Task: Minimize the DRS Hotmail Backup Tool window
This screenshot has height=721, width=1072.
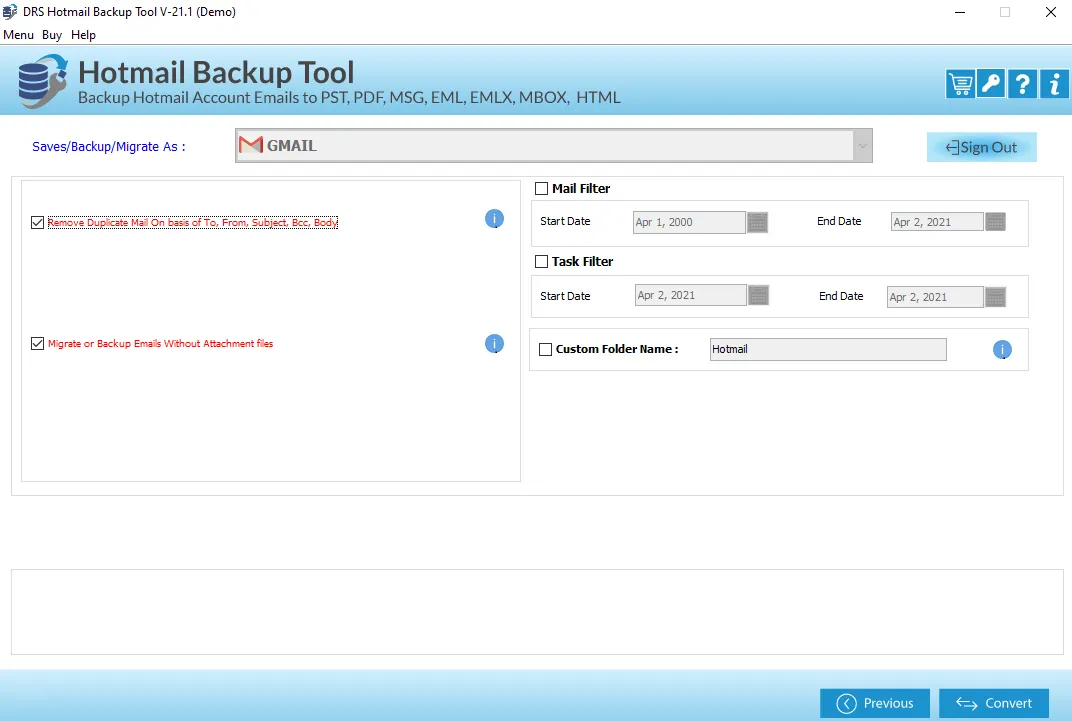Action: click(960, 12)
